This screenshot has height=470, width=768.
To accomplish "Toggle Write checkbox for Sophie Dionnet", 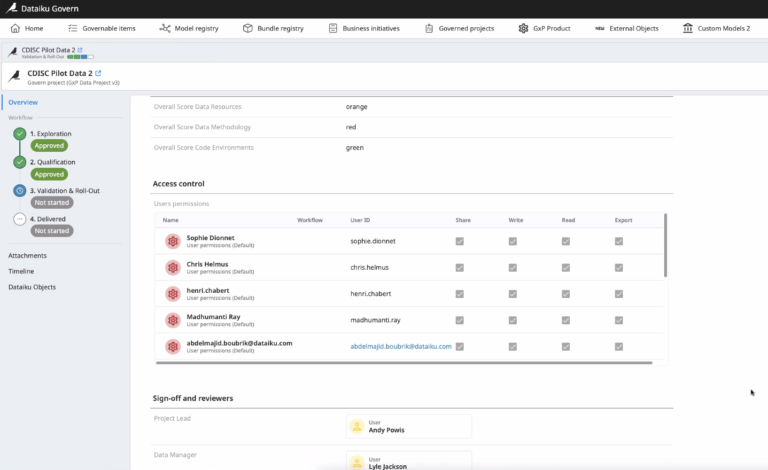I will (512, 241).
